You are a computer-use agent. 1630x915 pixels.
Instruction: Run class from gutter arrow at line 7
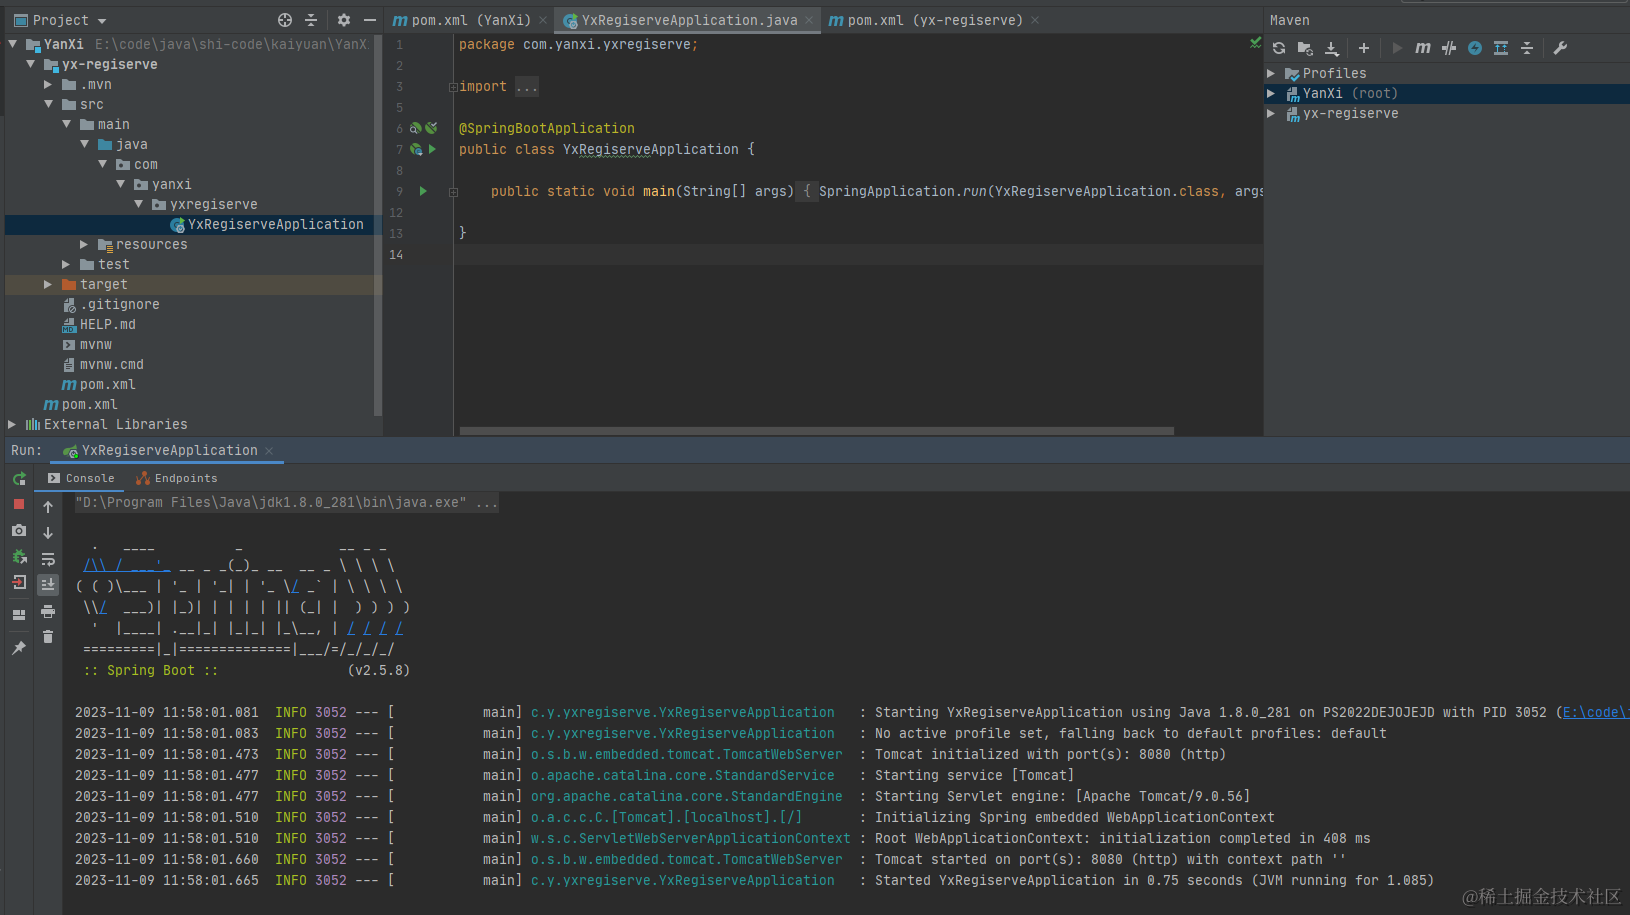coord(432,149)
